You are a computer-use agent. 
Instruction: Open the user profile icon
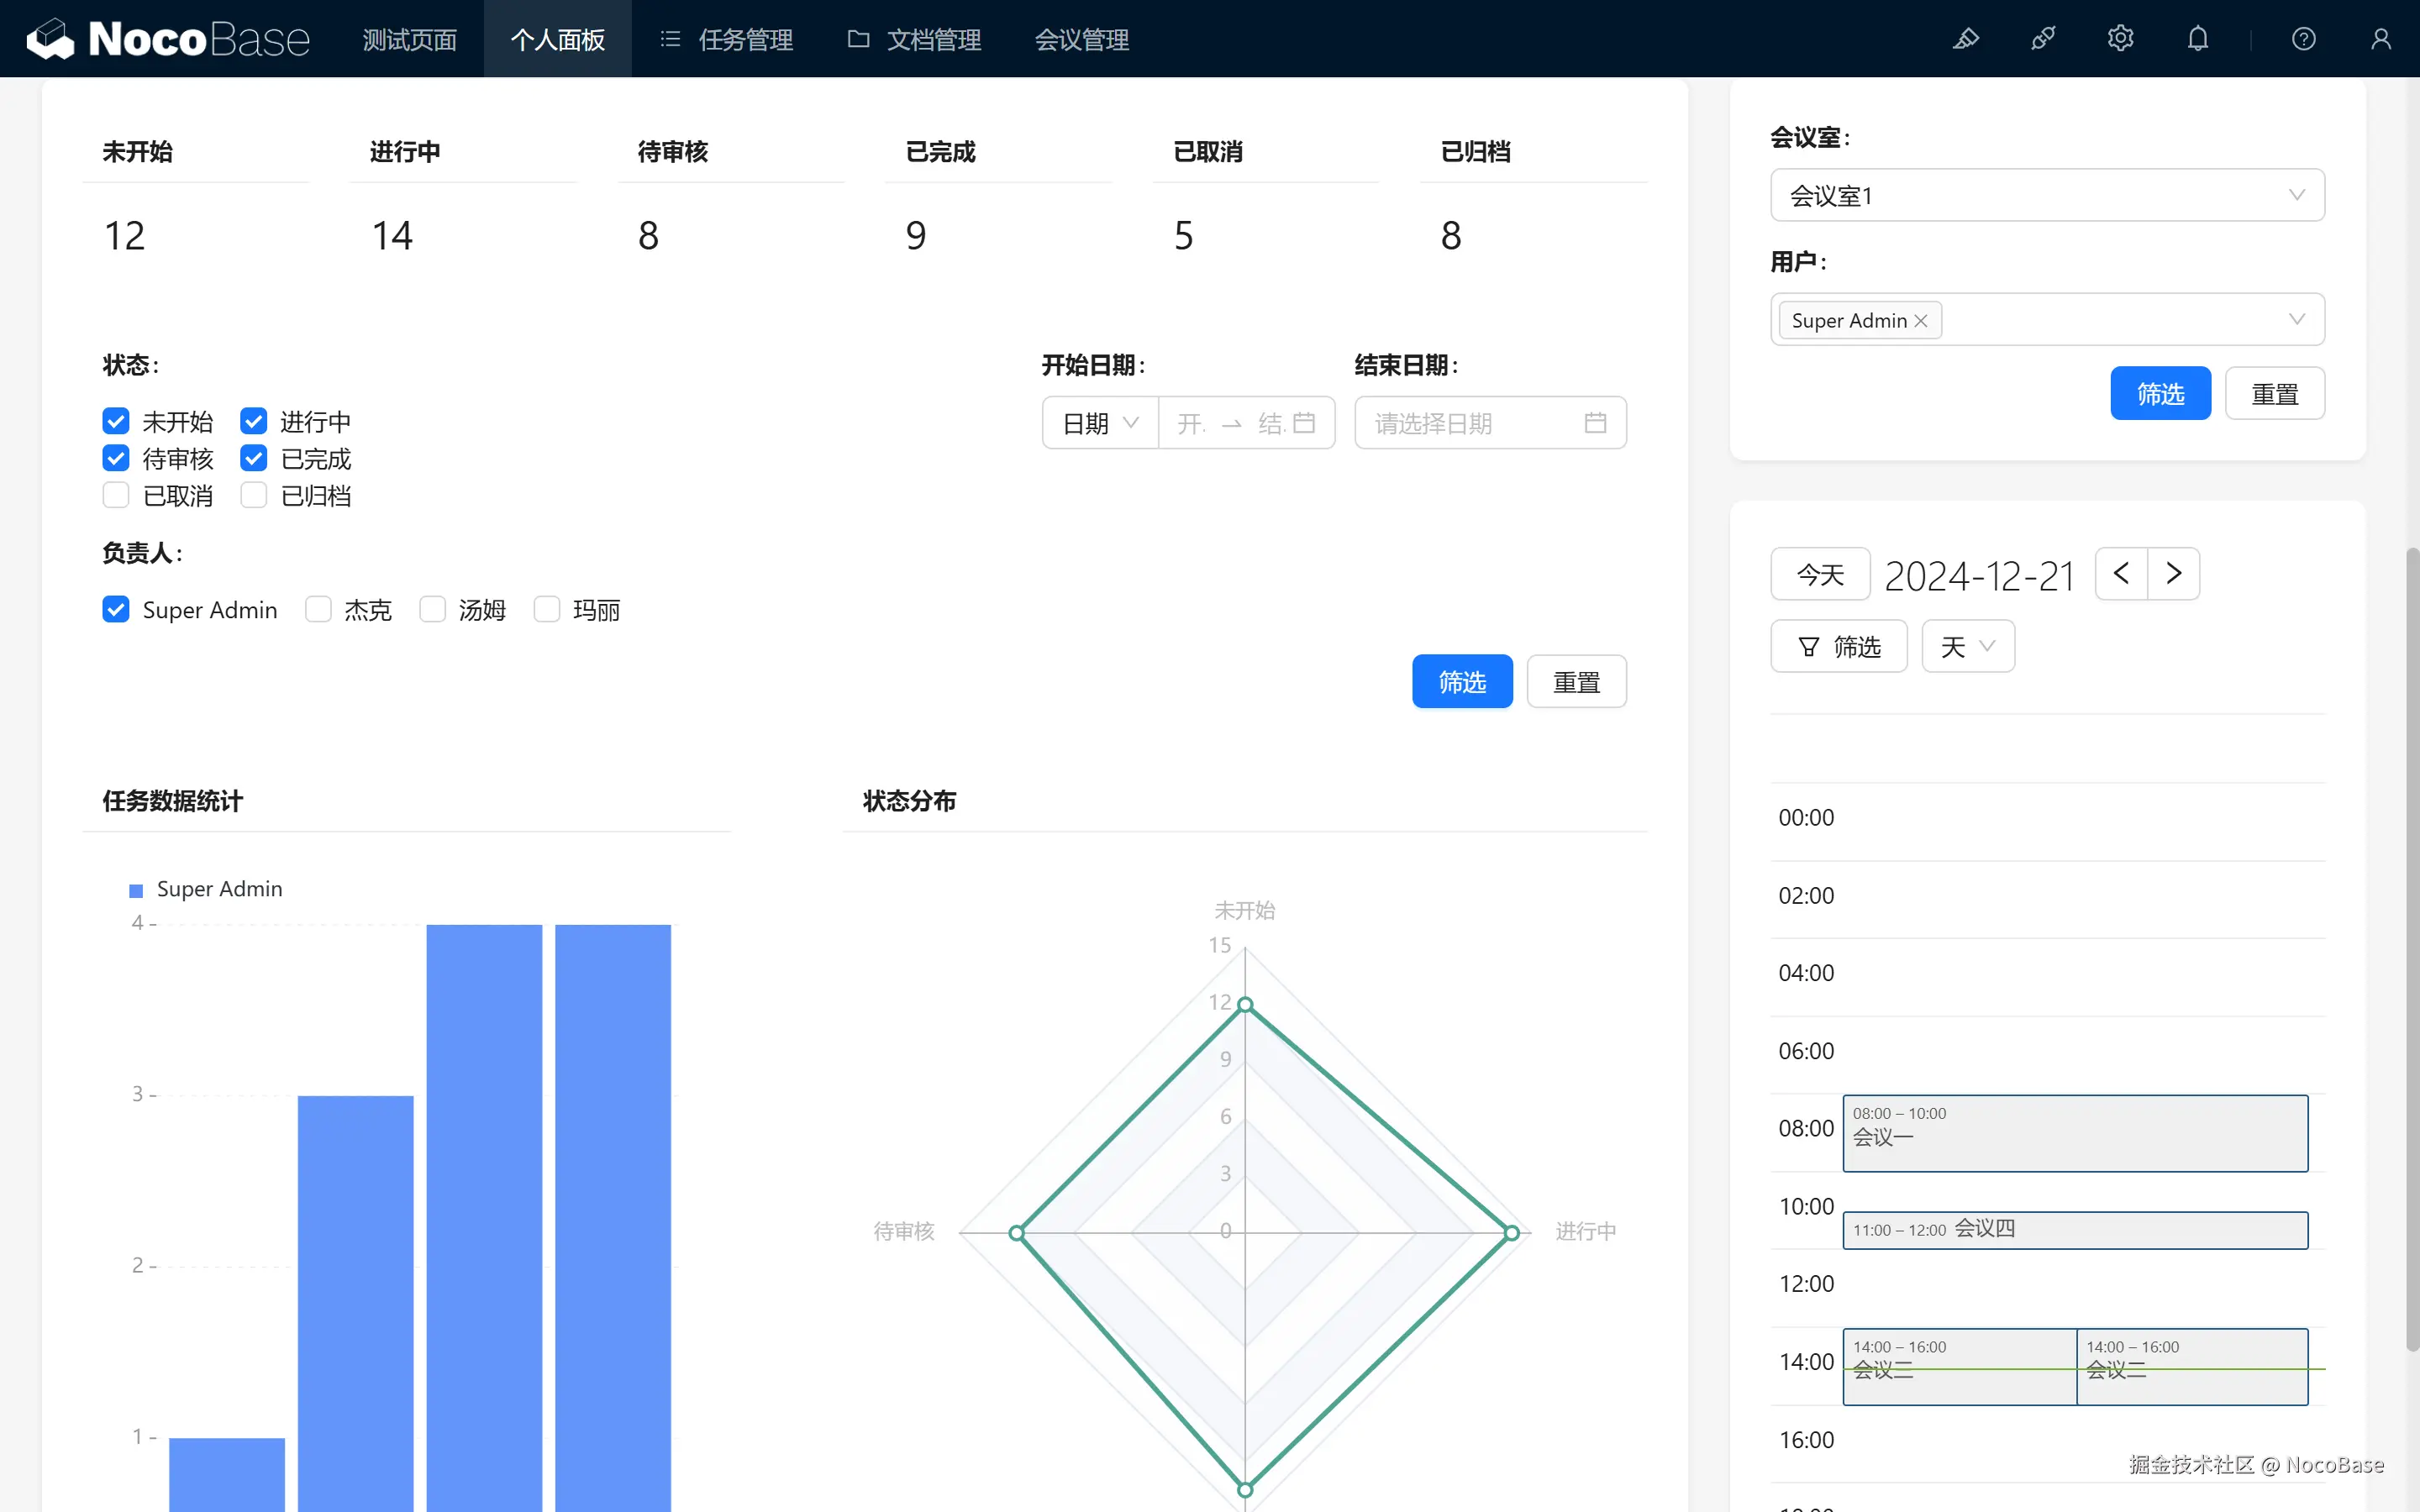2380,39
